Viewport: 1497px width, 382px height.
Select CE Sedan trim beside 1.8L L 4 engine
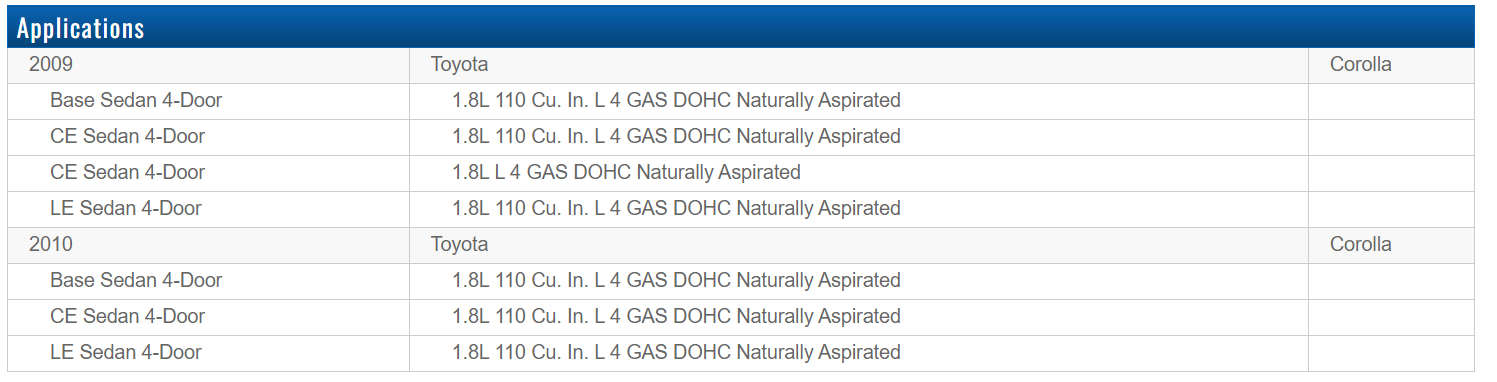(128, 173)
